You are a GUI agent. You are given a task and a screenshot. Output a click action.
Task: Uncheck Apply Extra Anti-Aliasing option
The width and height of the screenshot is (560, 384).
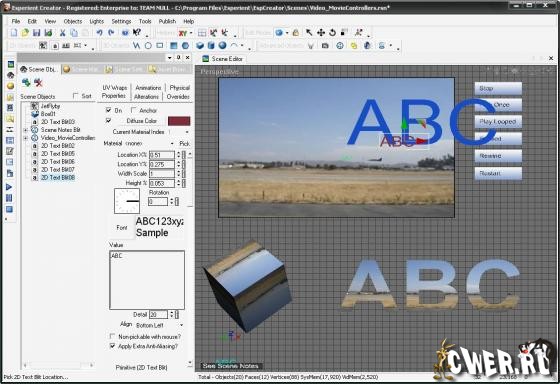[112, 346]
